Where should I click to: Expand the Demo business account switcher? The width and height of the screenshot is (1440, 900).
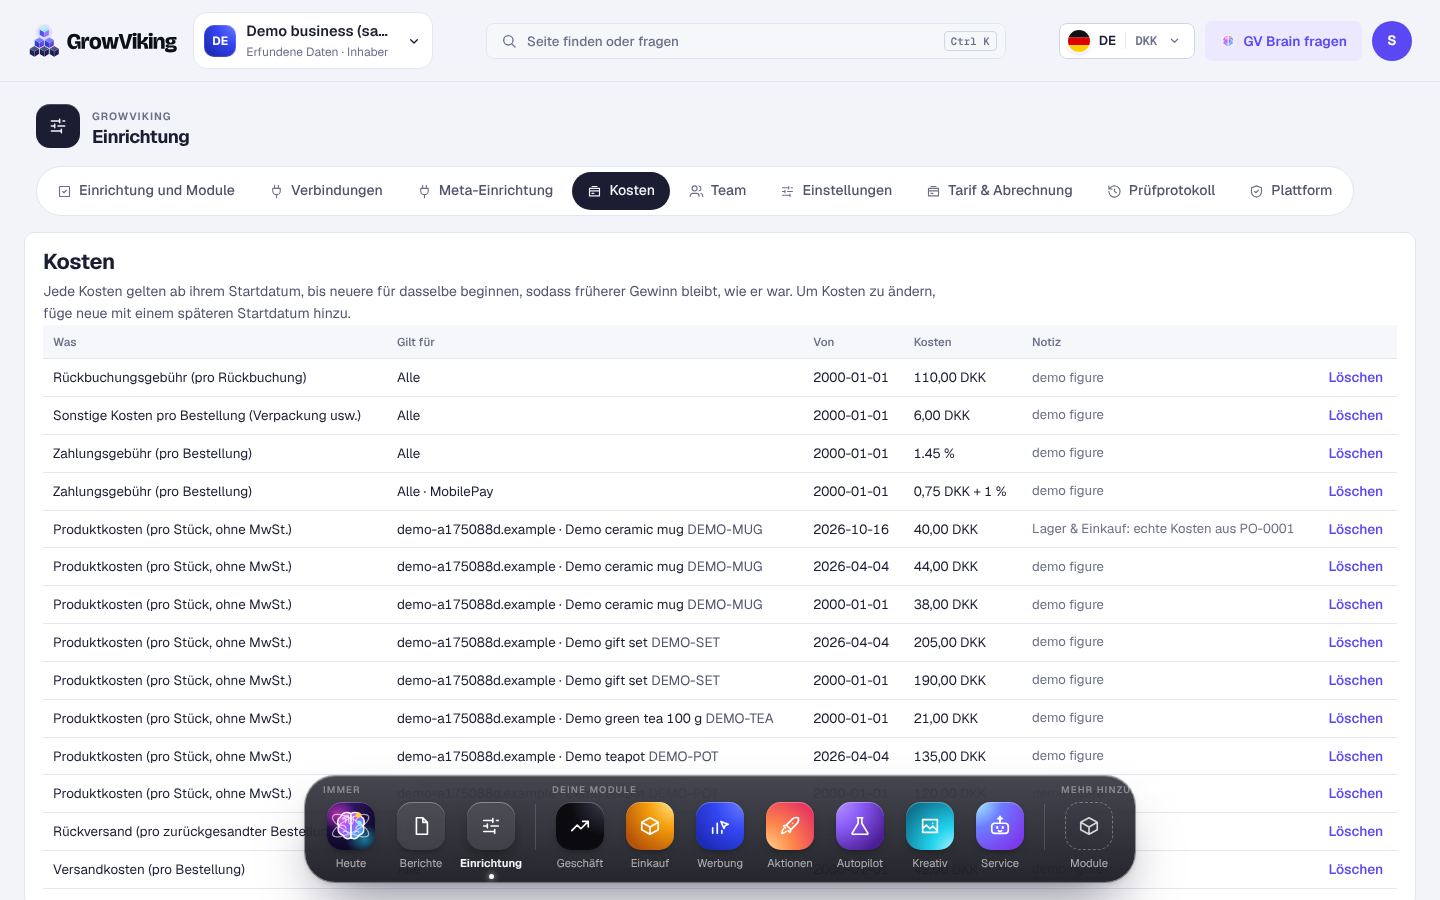pyautogui.click(x=313, y=41)
